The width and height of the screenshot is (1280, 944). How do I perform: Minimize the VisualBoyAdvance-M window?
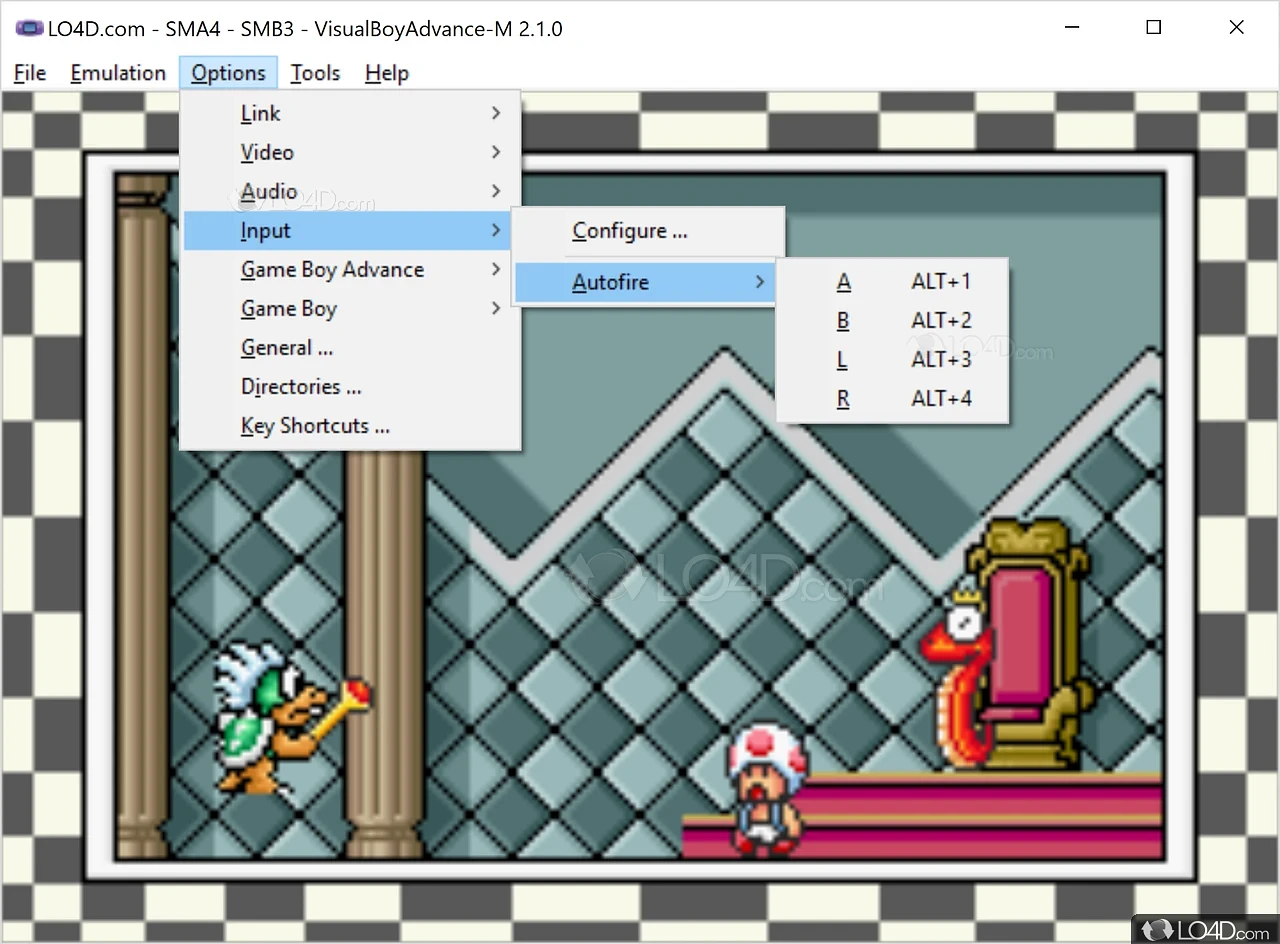[1071, 28]
